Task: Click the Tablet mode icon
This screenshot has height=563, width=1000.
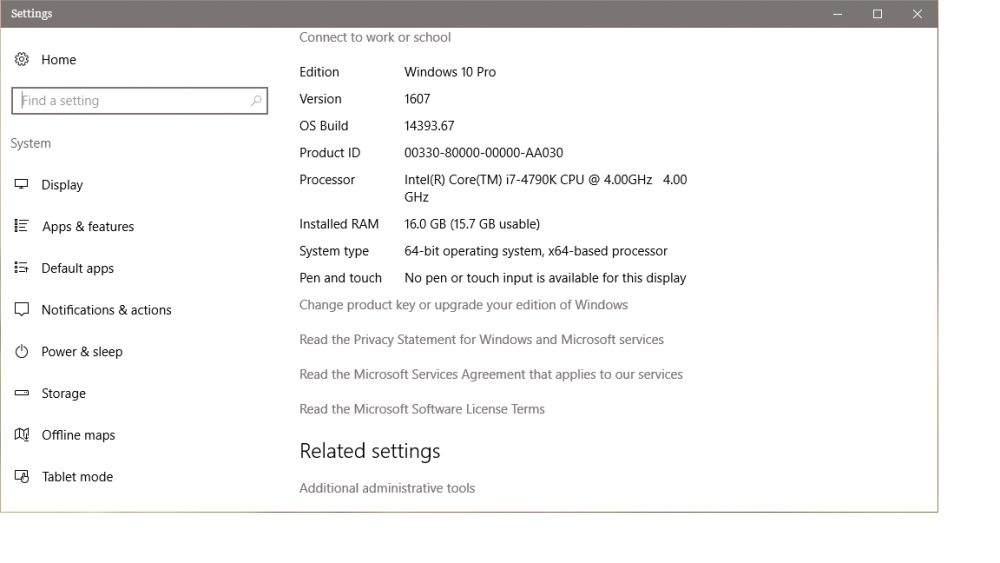Action: coord(21,477)
